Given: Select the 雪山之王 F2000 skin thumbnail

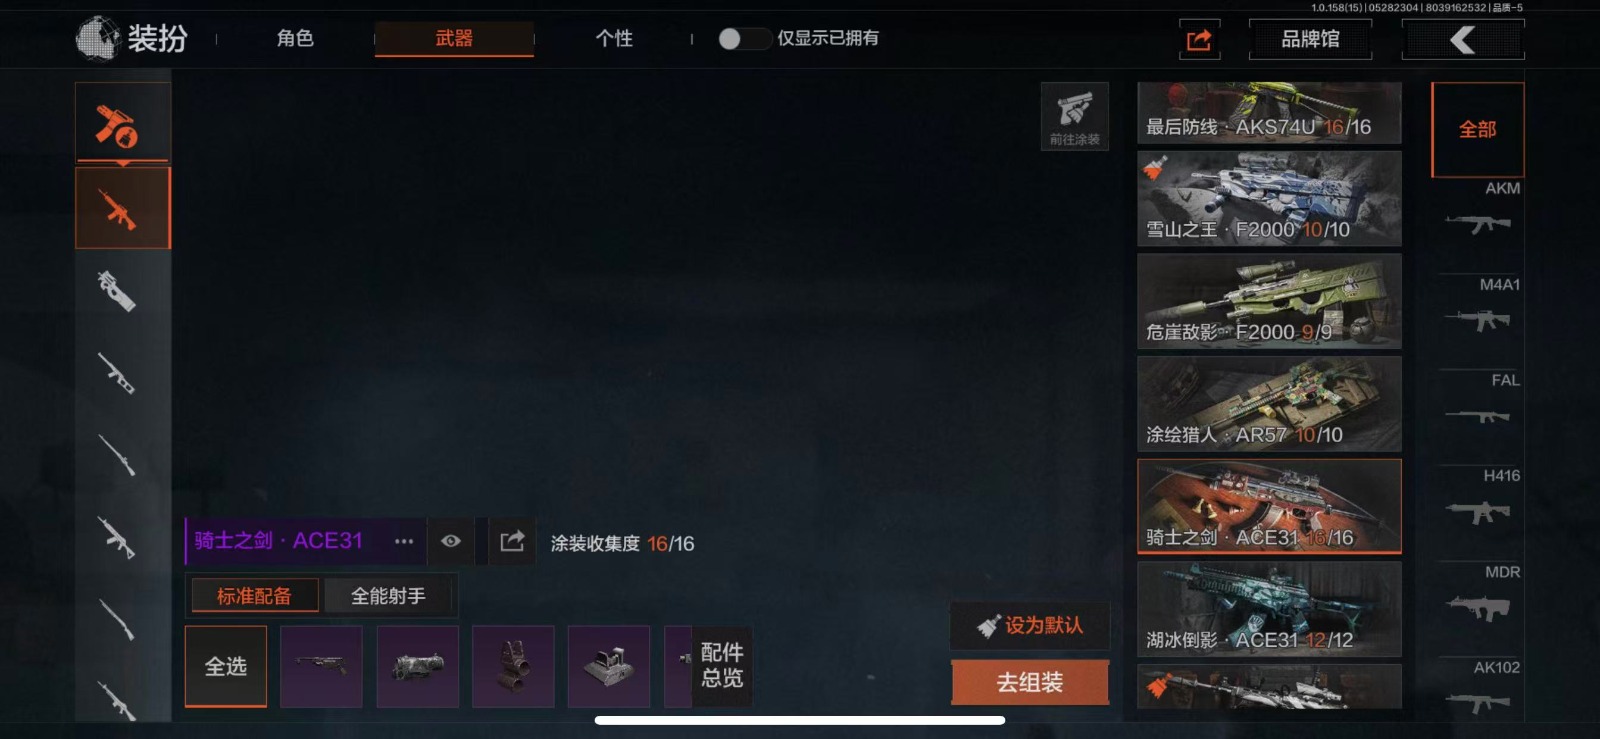Looking at the screenshot, I should [1269, 198].
